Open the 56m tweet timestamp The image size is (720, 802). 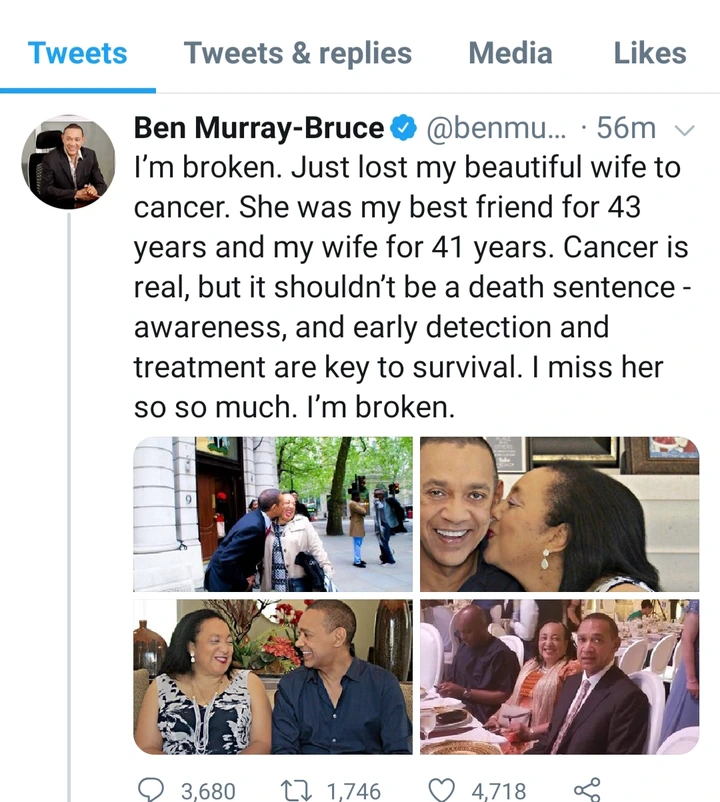click(625, 129)
